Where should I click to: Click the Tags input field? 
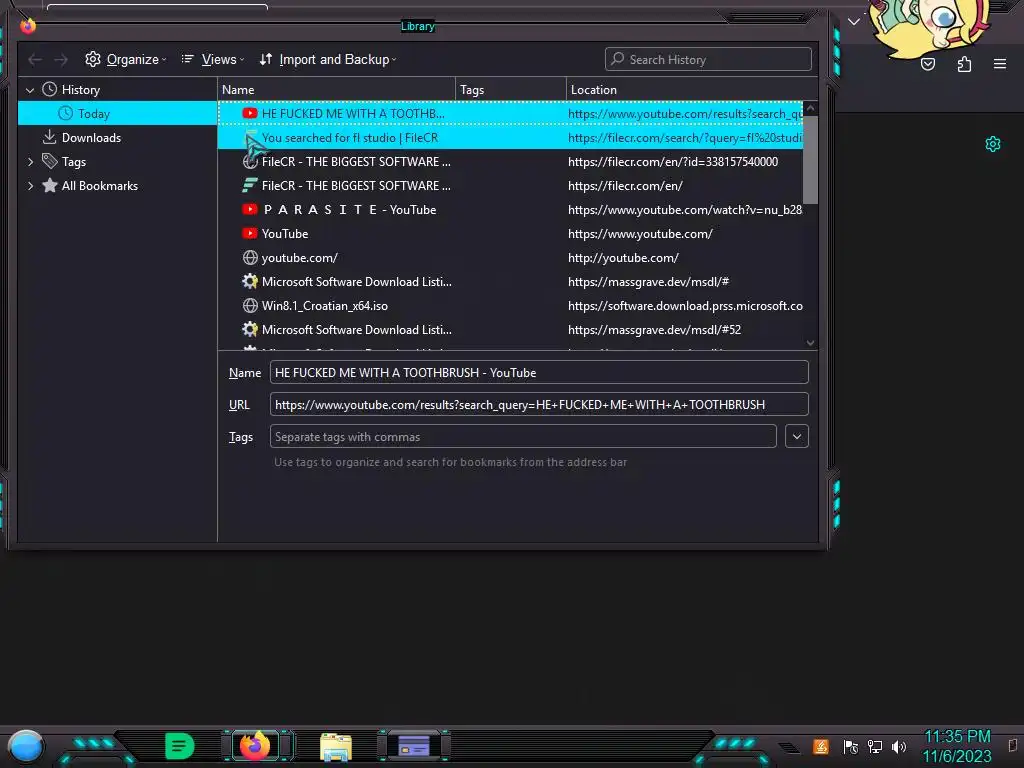click(523, 436)
